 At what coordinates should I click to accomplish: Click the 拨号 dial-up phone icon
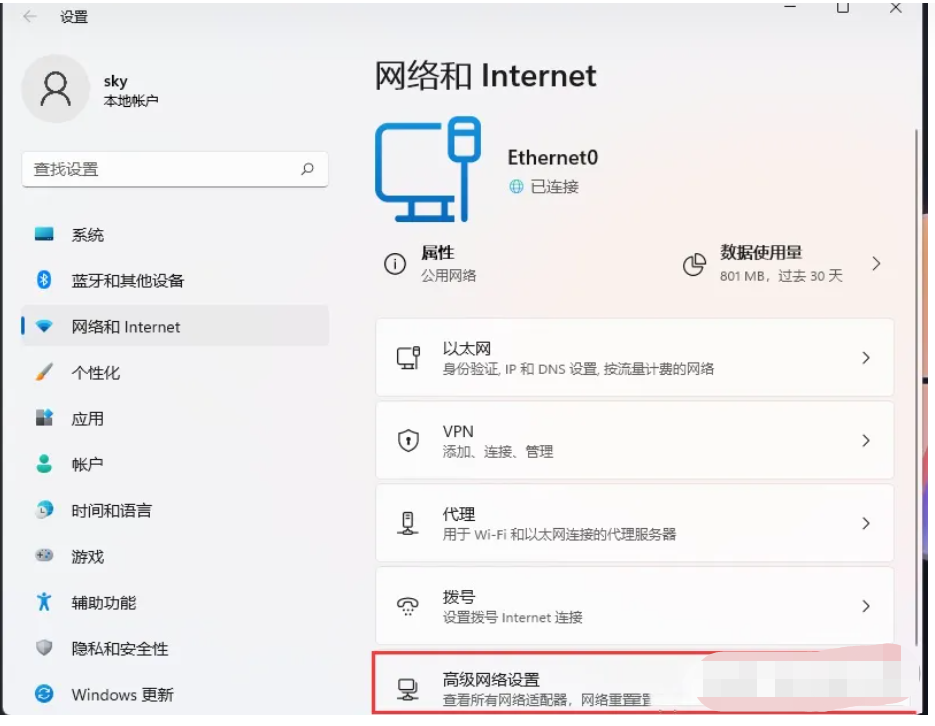coord(410,605)
